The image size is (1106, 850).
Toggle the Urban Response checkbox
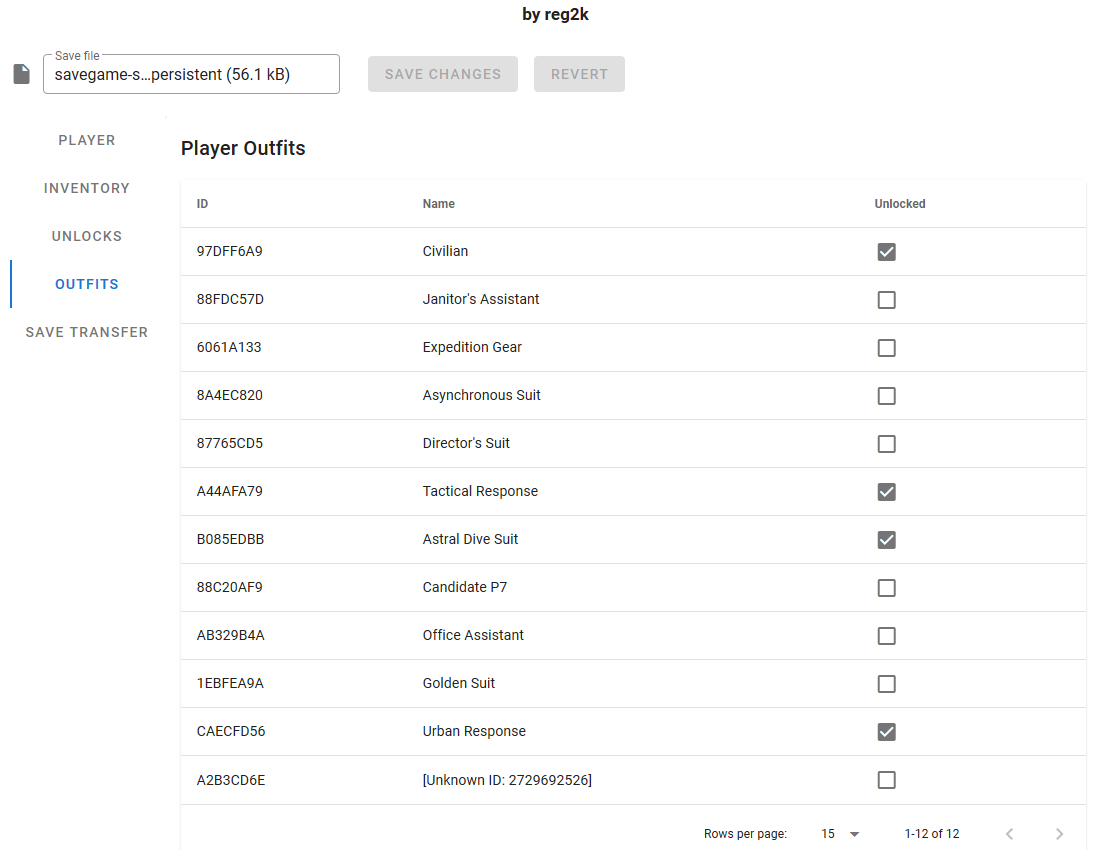887,731
